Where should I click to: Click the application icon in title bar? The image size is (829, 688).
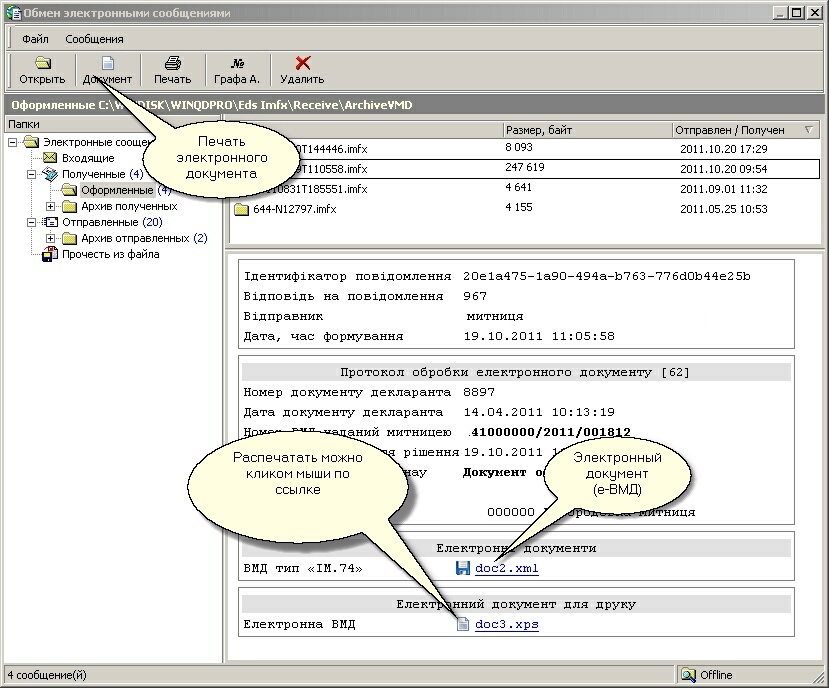pos(13,13)
